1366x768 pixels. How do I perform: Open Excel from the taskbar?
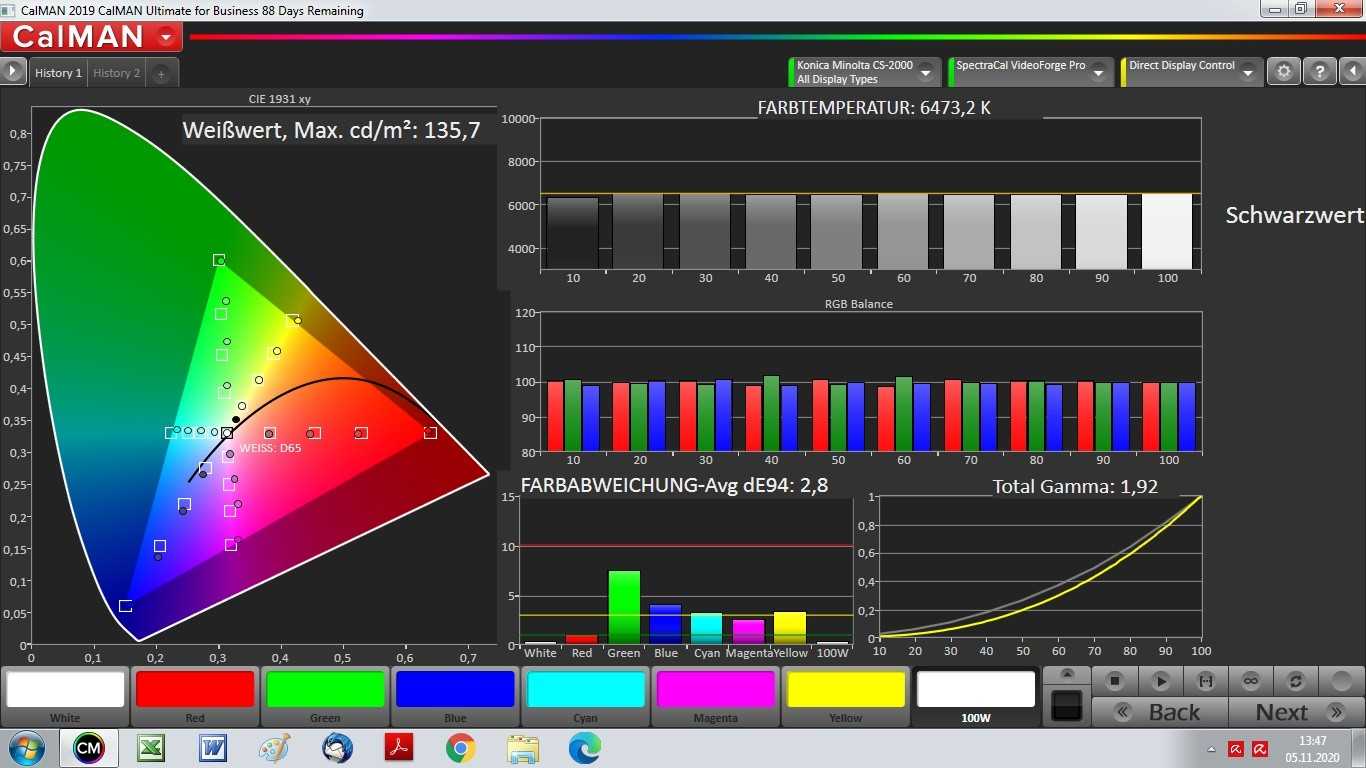click(x=151, y=748)
